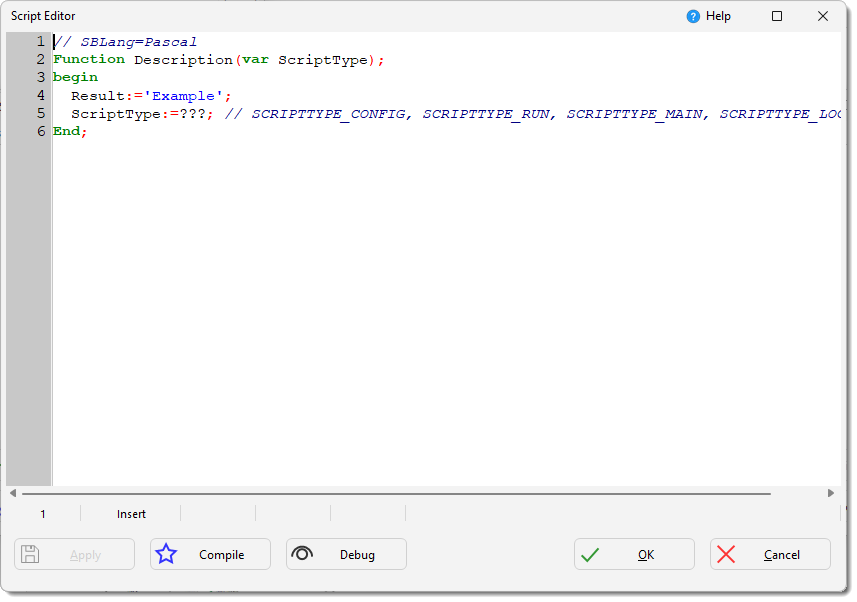Click the line counter showing 1
This screenshot has width=857, height=602.
[x=43, y=514]
